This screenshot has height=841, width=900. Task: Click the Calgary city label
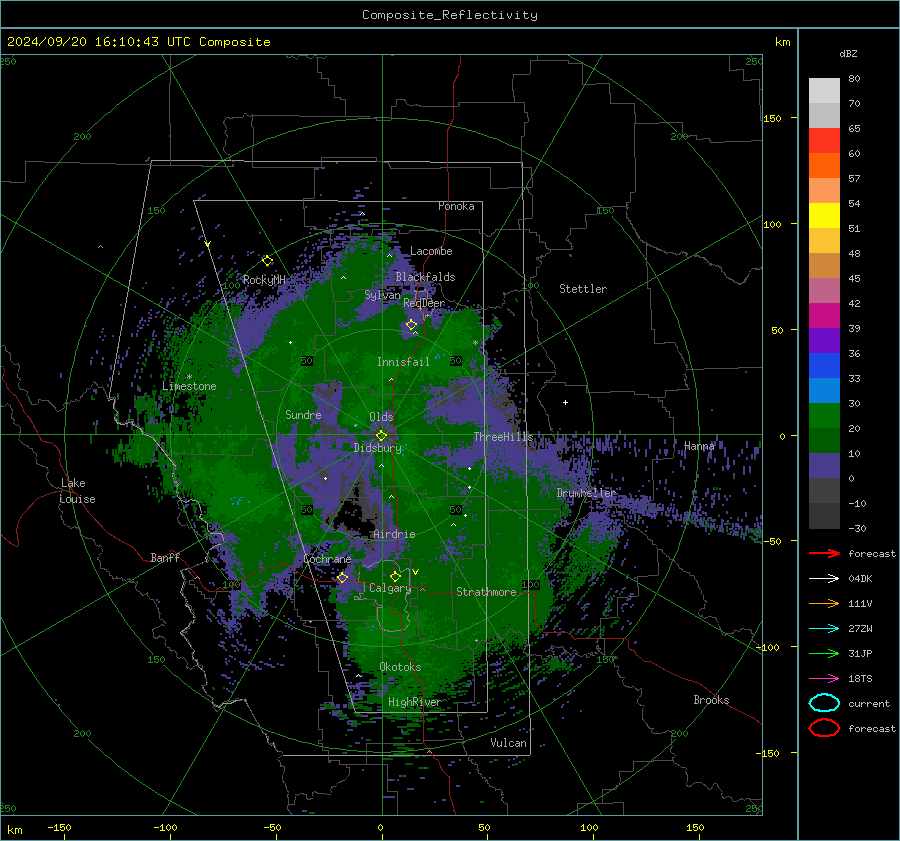pos(390,588)
